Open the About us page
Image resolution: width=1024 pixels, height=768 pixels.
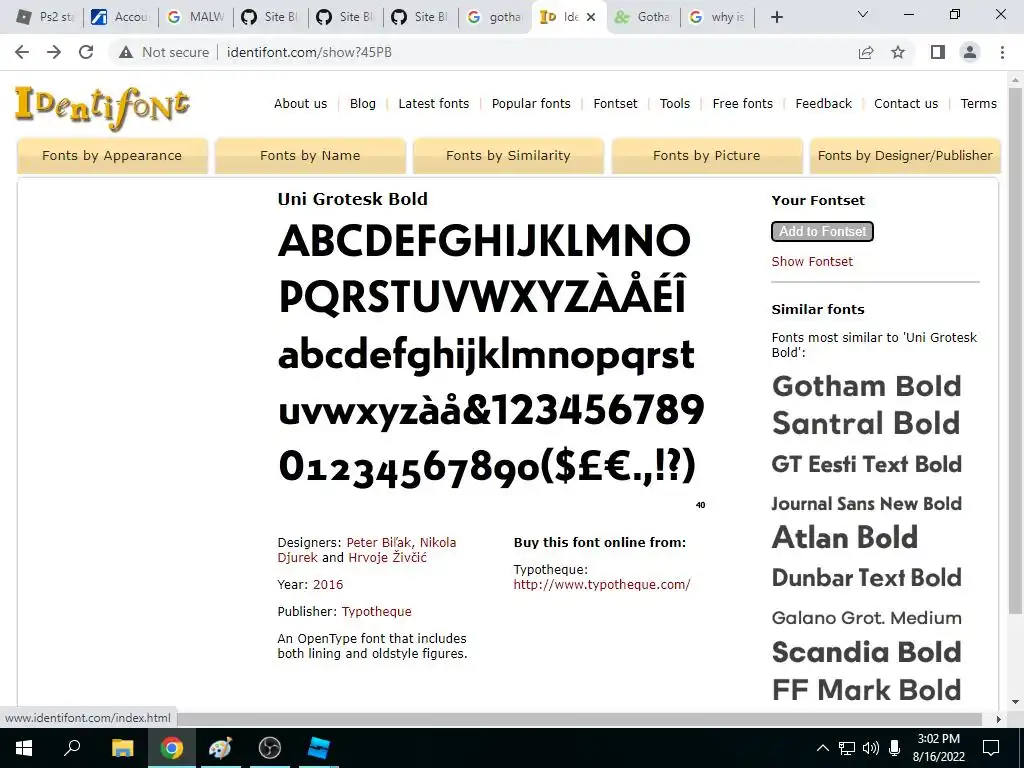coord(300,103)
